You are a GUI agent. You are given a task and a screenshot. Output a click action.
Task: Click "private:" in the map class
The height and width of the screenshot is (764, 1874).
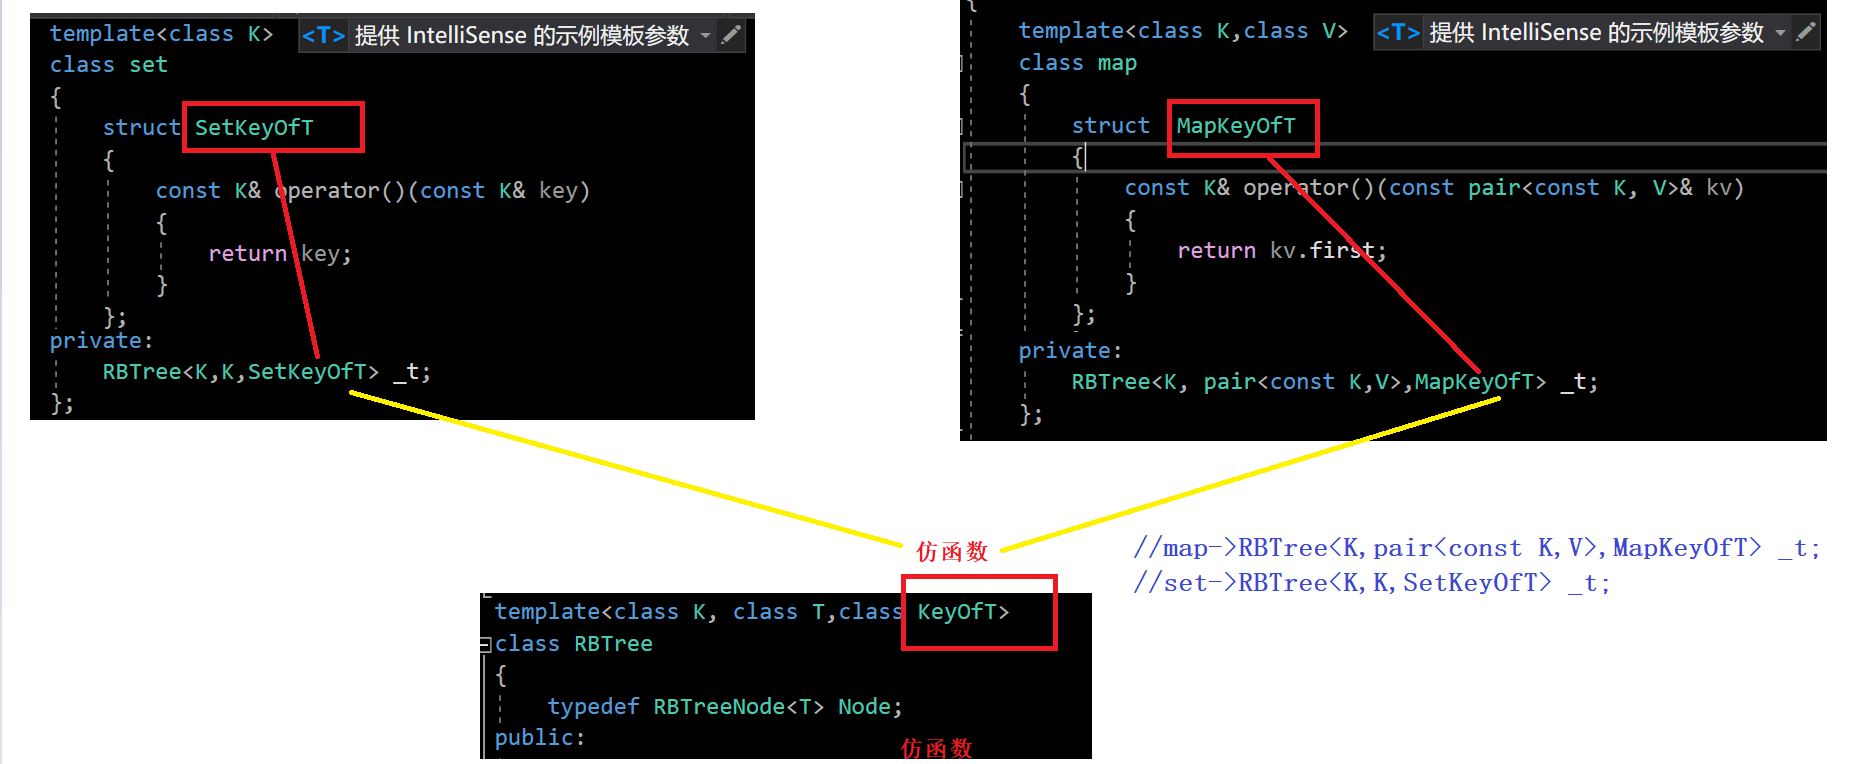click(1071, 351)
